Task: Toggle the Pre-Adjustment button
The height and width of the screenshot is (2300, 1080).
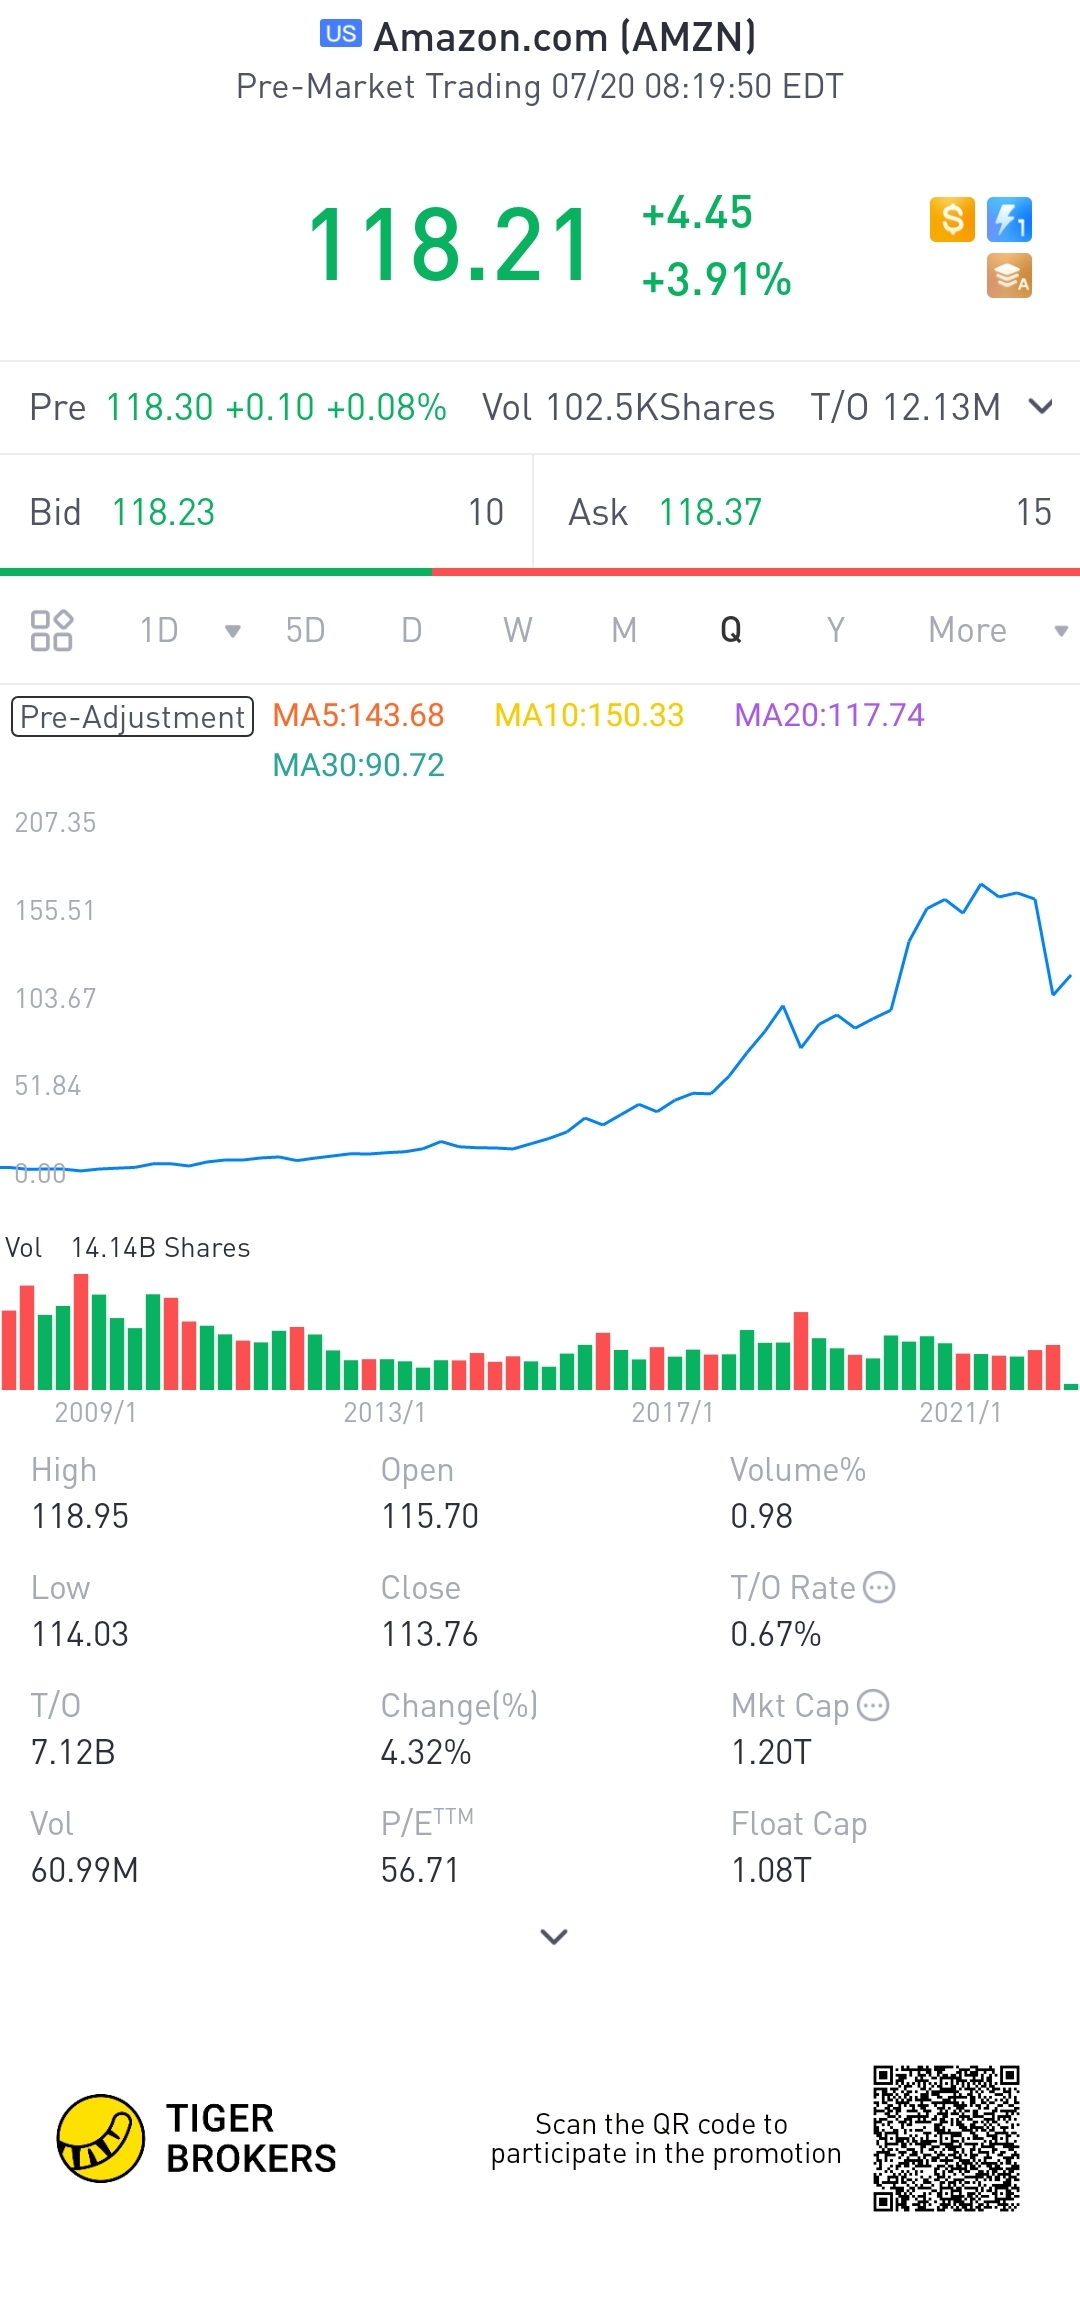Action: [132, 717]
